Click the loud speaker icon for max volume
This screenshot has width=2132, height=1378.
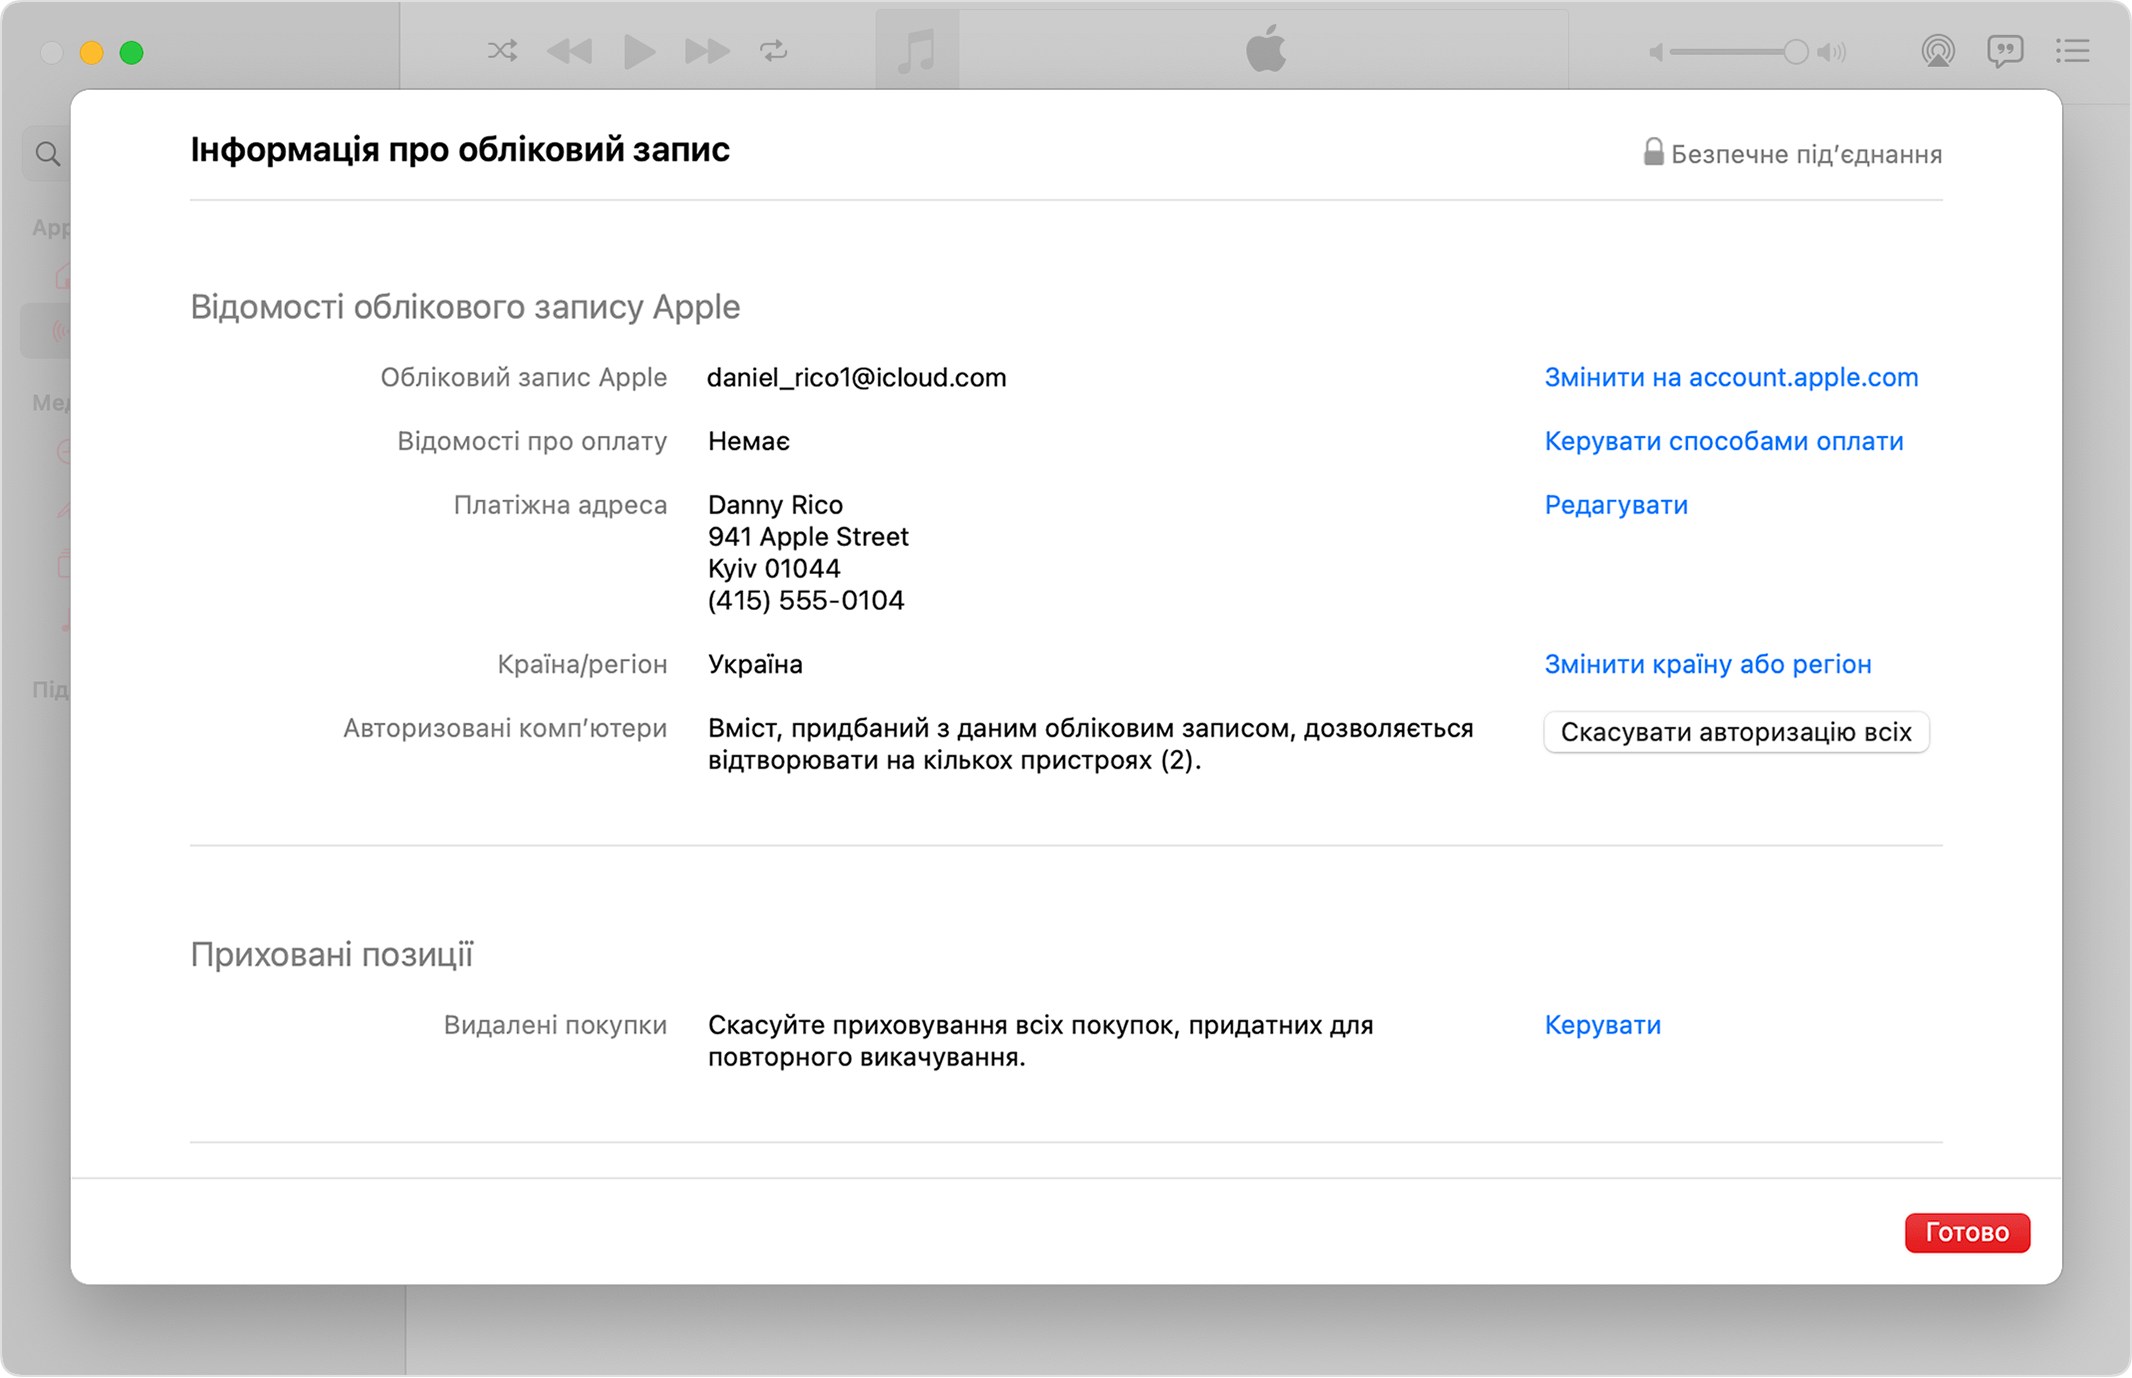(1832, 52)
